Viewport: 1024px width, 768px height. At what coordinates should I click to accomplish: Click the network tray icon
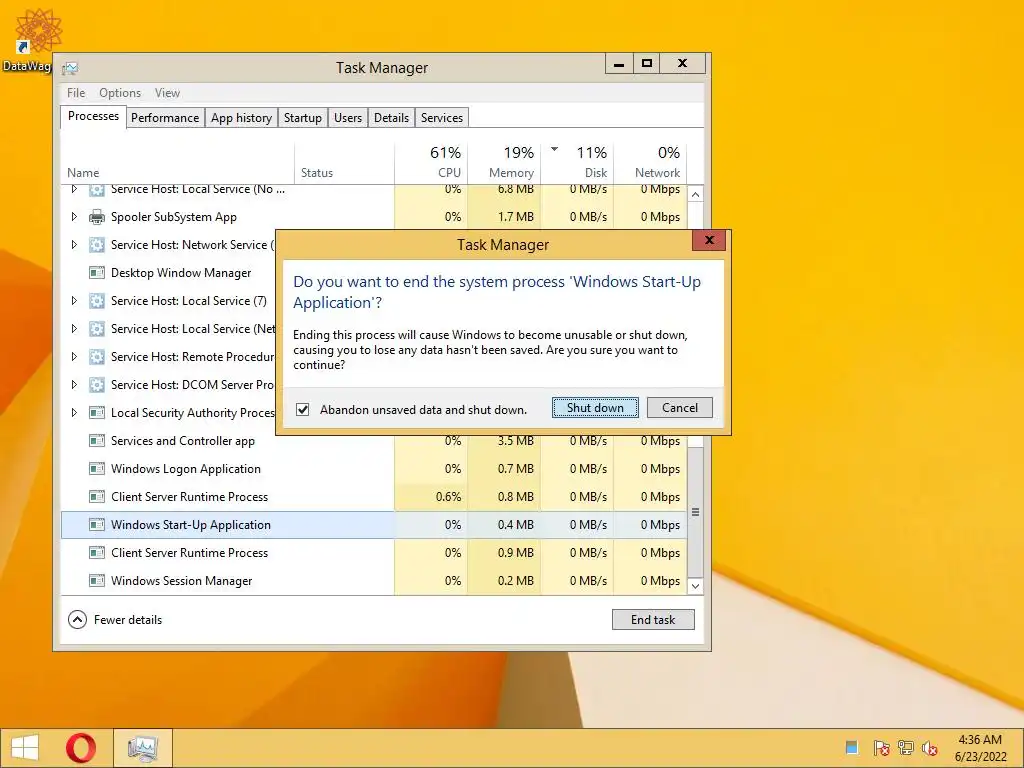pyautogui.click(x=906, y=748)
